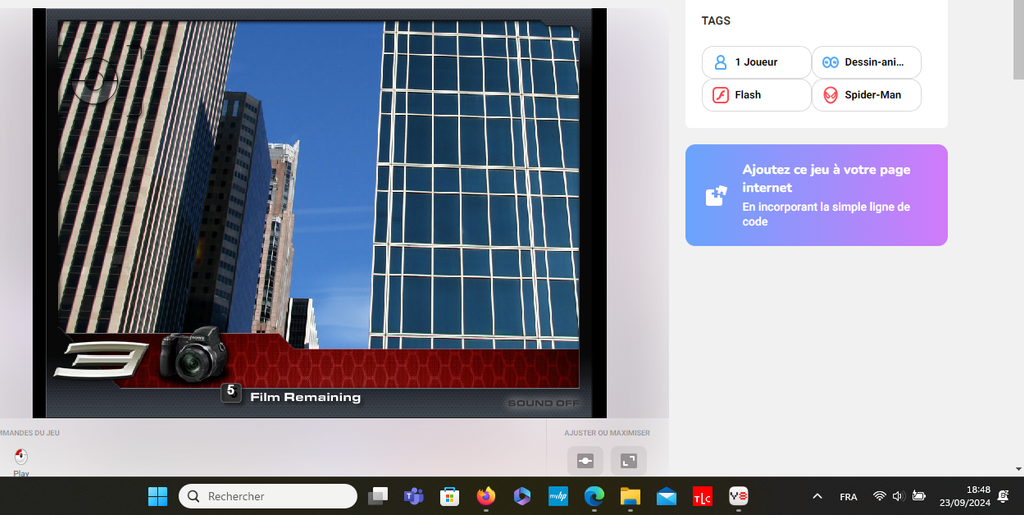
Task: Select the 1 Joueur tag
Action: (756, 62)
